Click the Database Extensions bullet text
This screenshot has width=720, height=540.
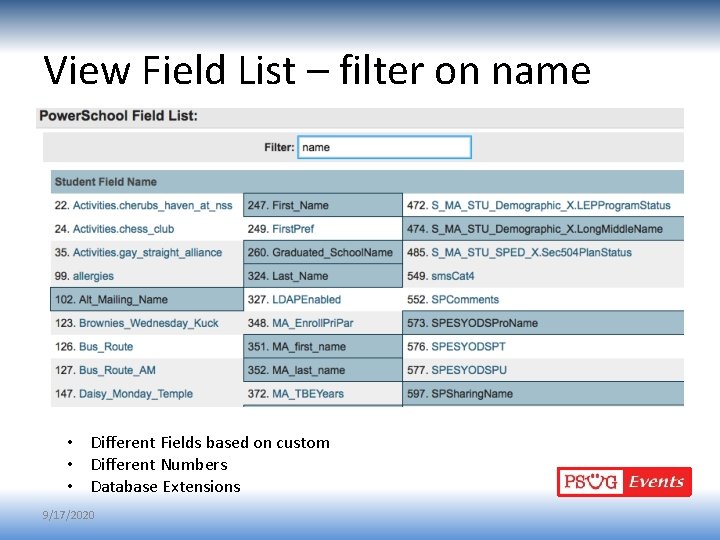(166, 486)
